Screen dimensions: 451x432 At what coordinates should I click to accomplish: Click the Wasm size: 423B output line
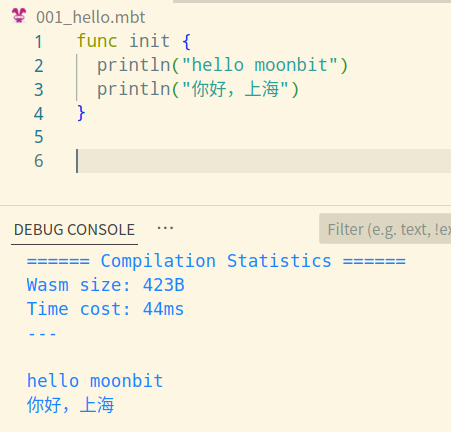pyautogui.click(x=106, y=285)
